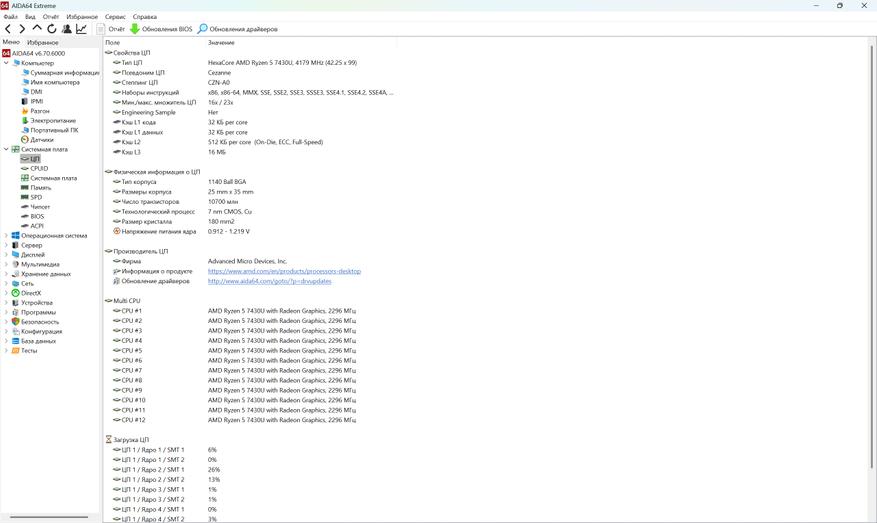The width and height of the screenshot is (877, 523).
Task: Select the Кэш L3 row
Action: pos(169,152)
